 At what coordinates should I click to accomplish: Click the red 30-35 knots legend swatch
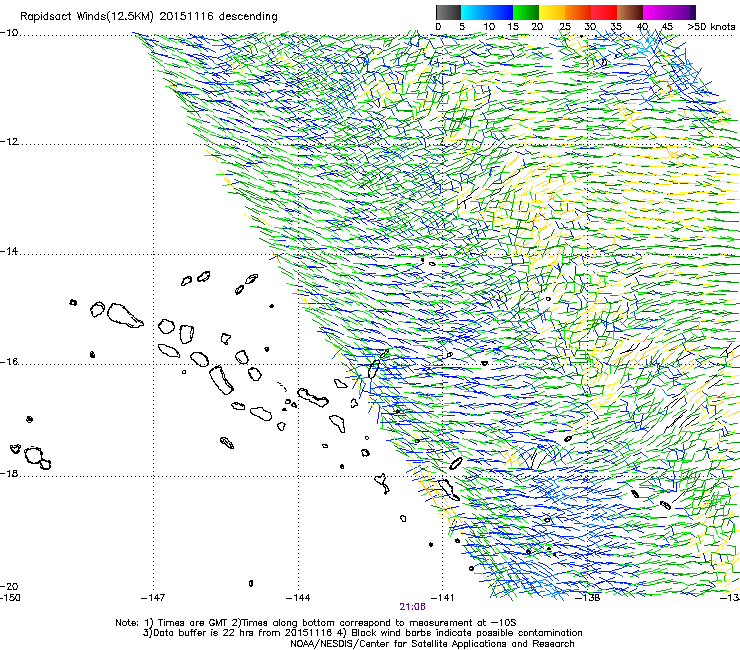click(604, 12)
